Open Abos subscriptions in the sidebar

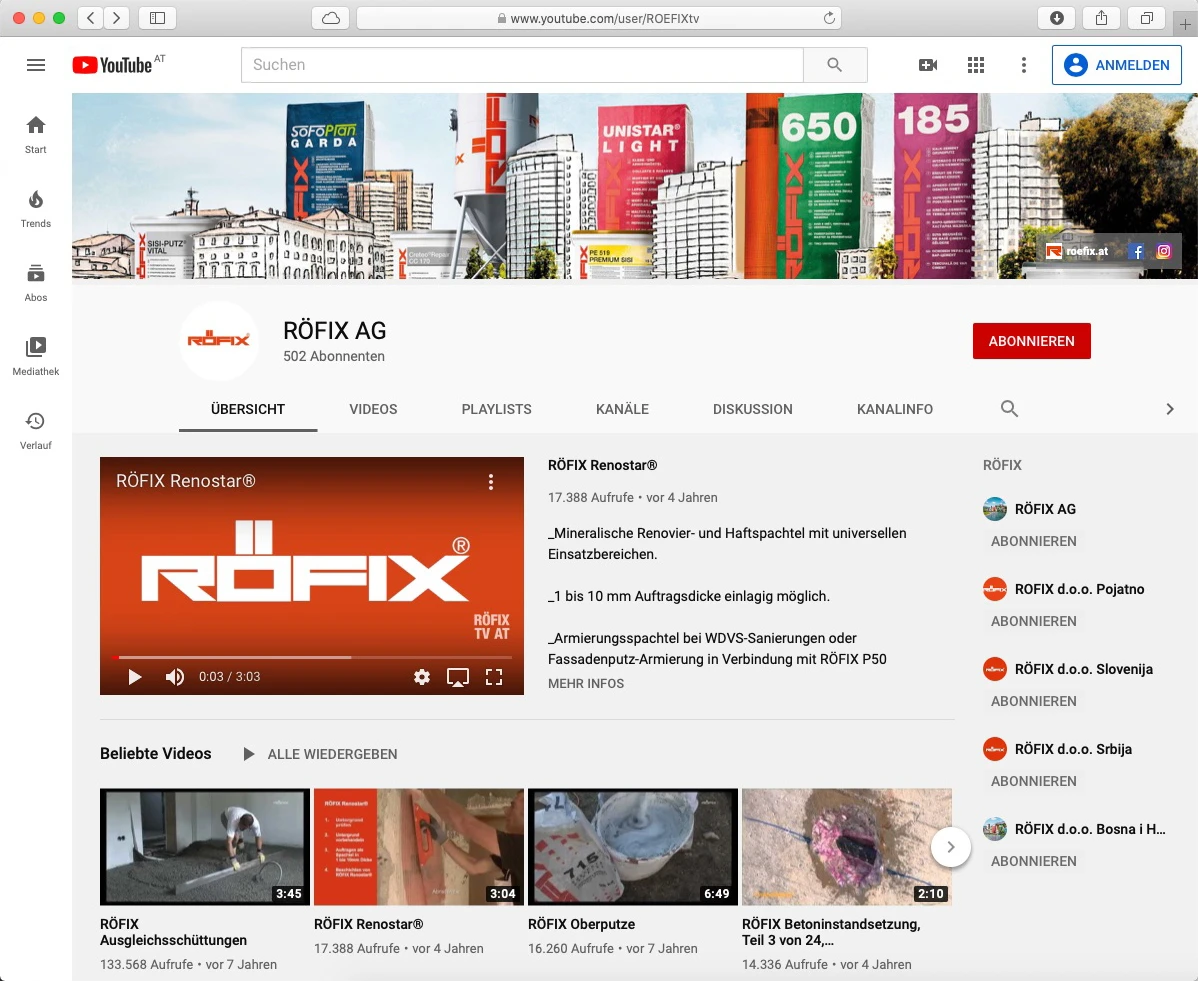36,283
